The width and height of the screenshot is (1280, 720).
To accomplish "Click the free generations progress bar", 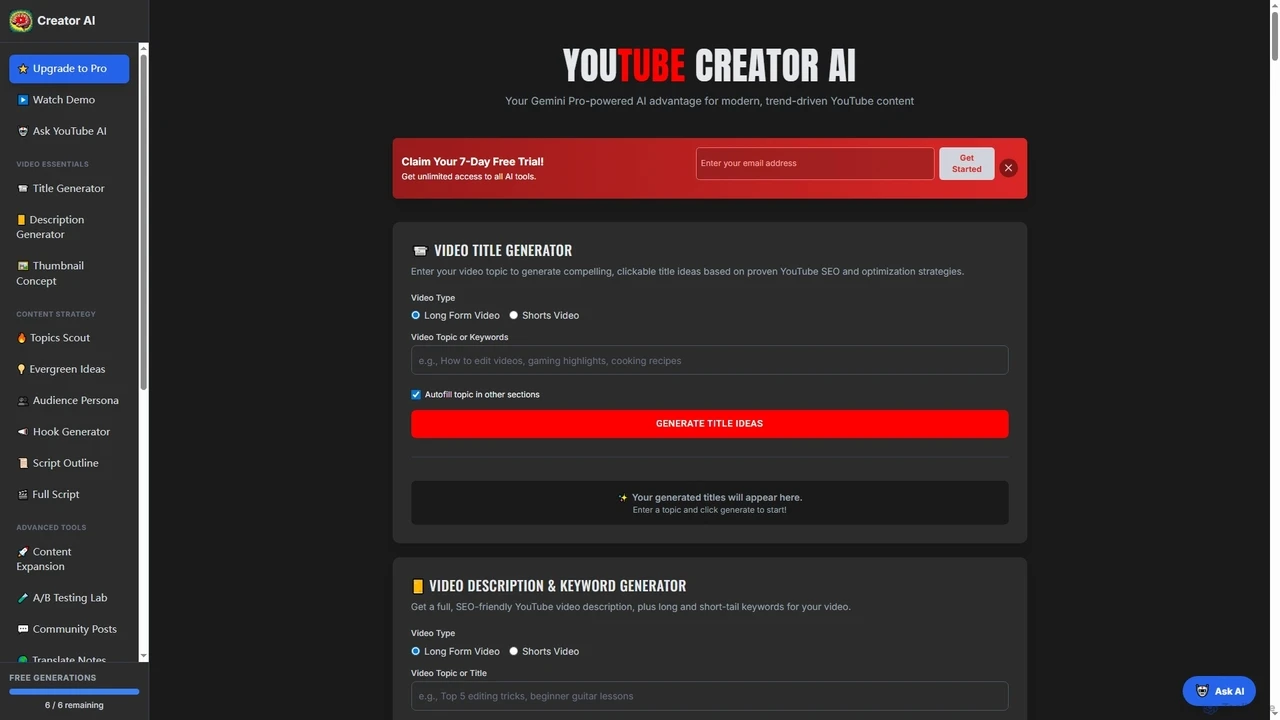I will (74, 691).
